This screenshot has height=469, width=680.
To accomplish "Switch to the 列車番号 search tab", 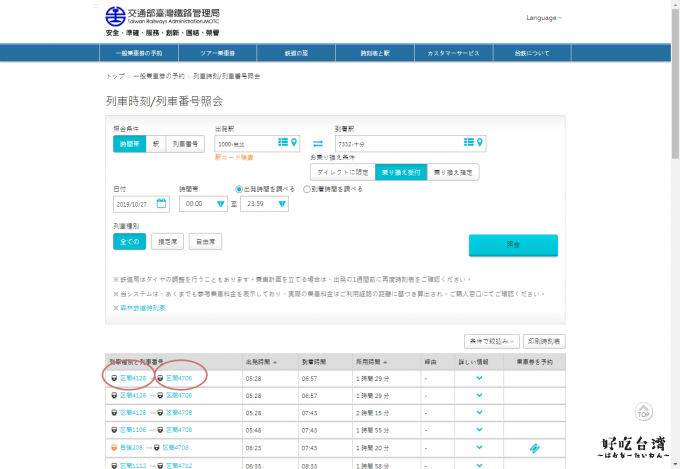I will [185, 143].
